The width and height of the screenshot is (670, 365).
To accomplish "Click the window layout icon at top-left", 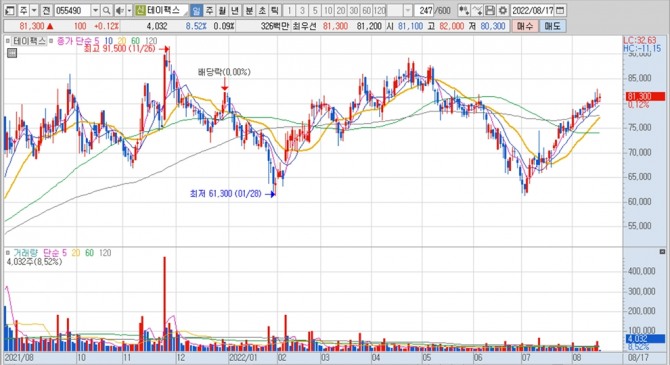I will point(9,10).
